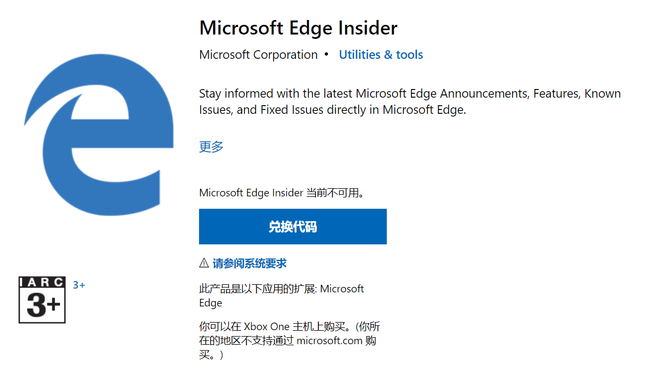Image resolution: width=670 pixels, height=376 pixels.
Task: Click the 兑换代码 button
Action: (293, 226)
